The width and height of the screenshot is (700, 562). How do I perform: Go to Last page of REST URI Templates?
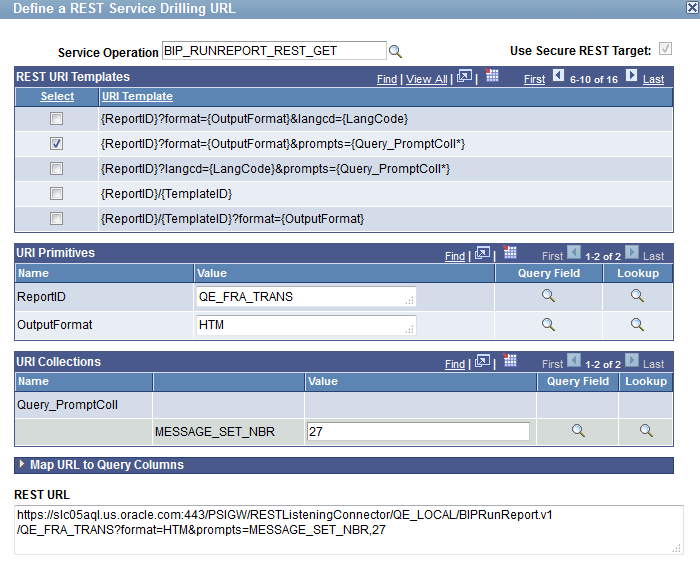654,79
